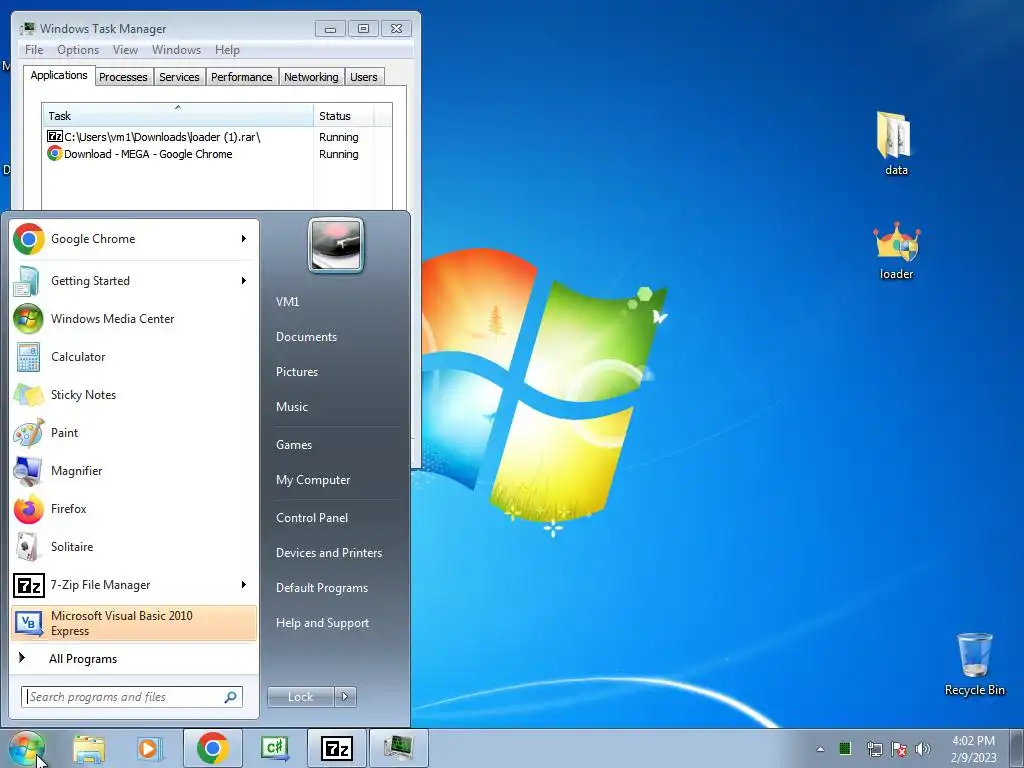
Task: Expand All Programs list
Action: coord(134,659)
